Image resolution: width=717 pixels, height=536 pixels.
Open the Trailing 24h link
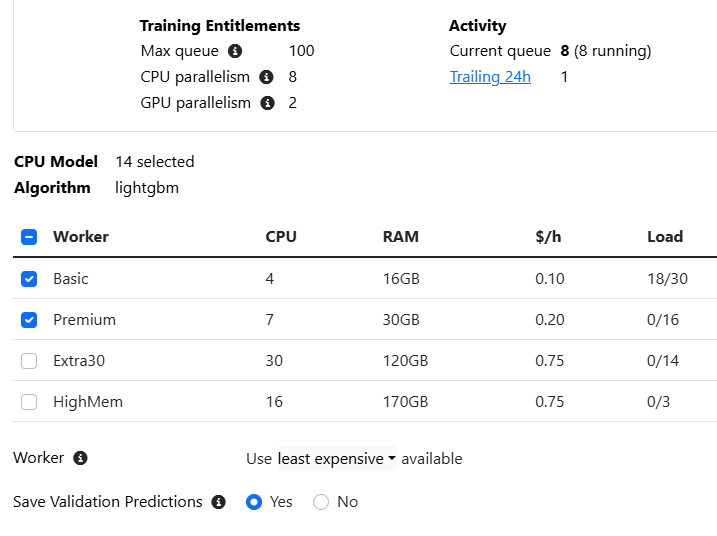(490, 77)
